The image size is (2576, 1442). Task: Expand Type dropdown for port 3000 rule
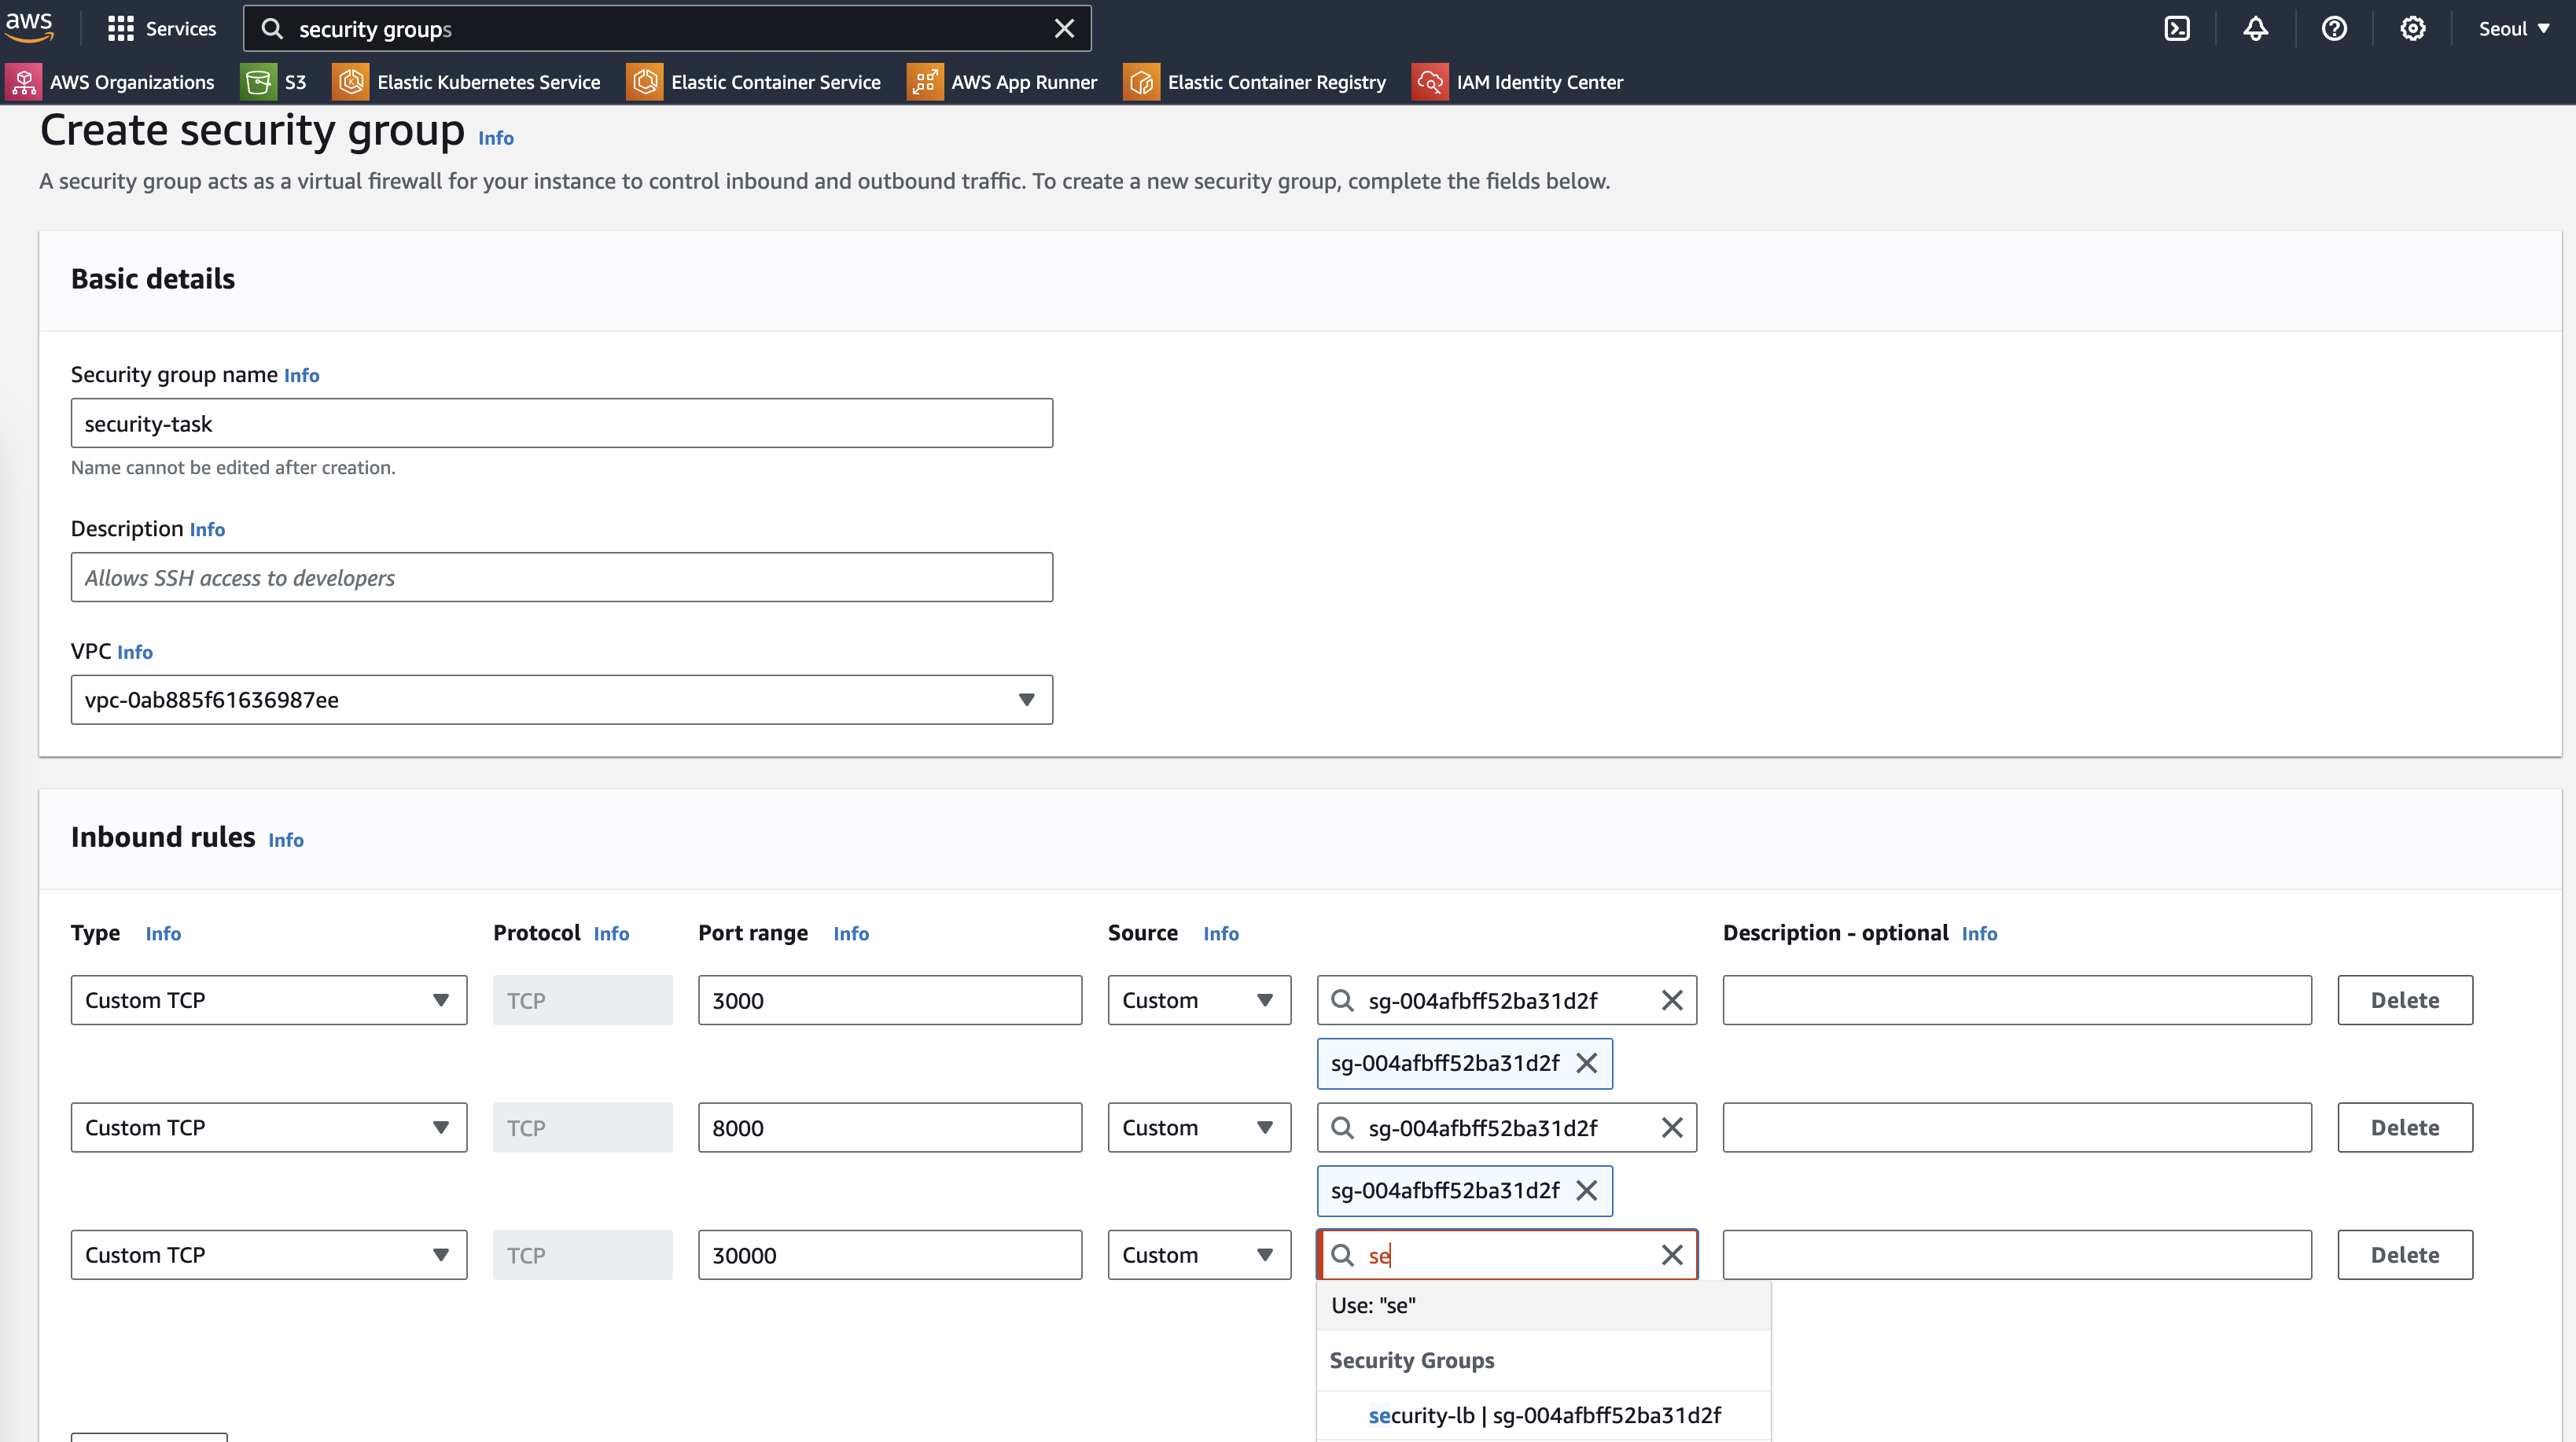(268, 1000)
